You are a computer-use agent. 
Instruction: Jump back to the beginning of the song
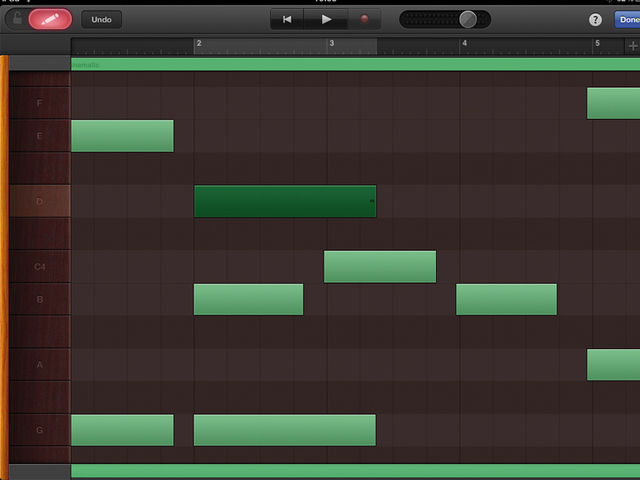tap(287, 19)
